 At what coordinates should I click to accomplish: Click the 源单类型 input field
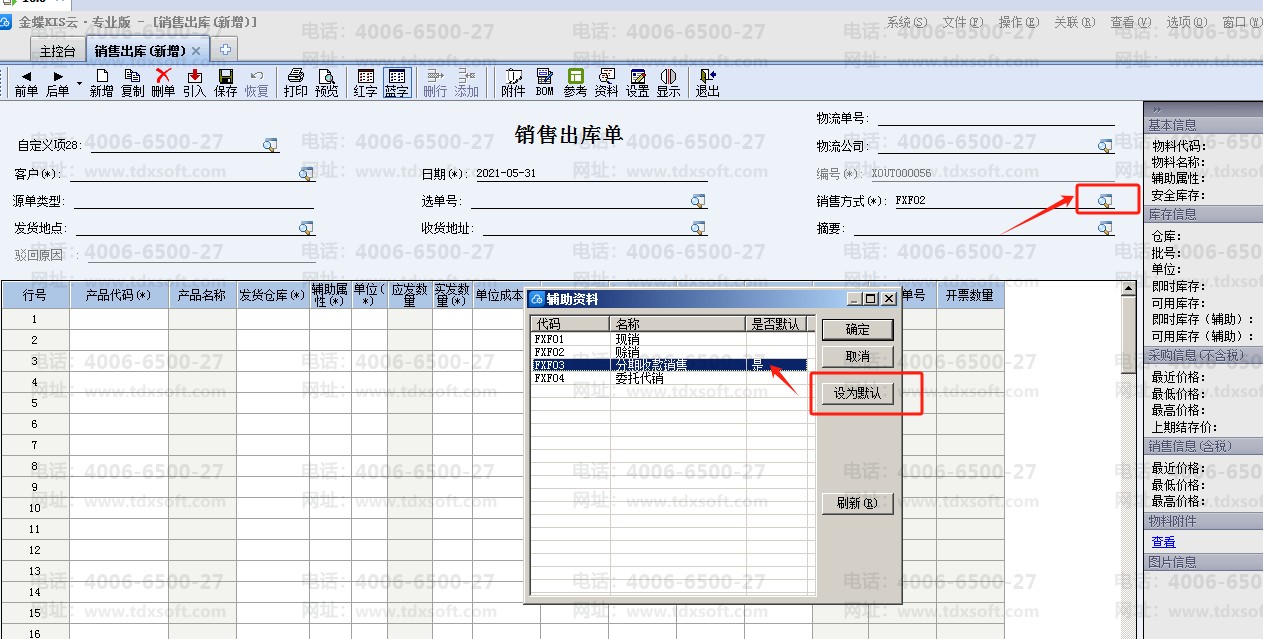(x=192, y=201)
